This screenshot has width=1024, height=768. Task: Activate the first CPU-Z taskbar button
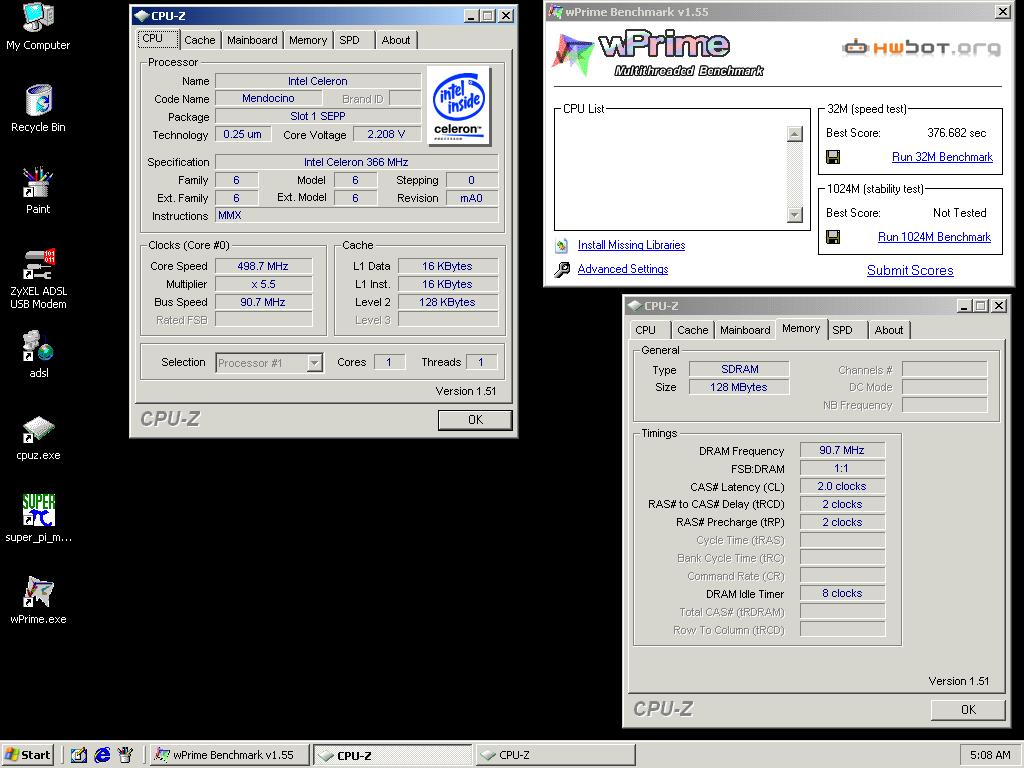[392, 755]
